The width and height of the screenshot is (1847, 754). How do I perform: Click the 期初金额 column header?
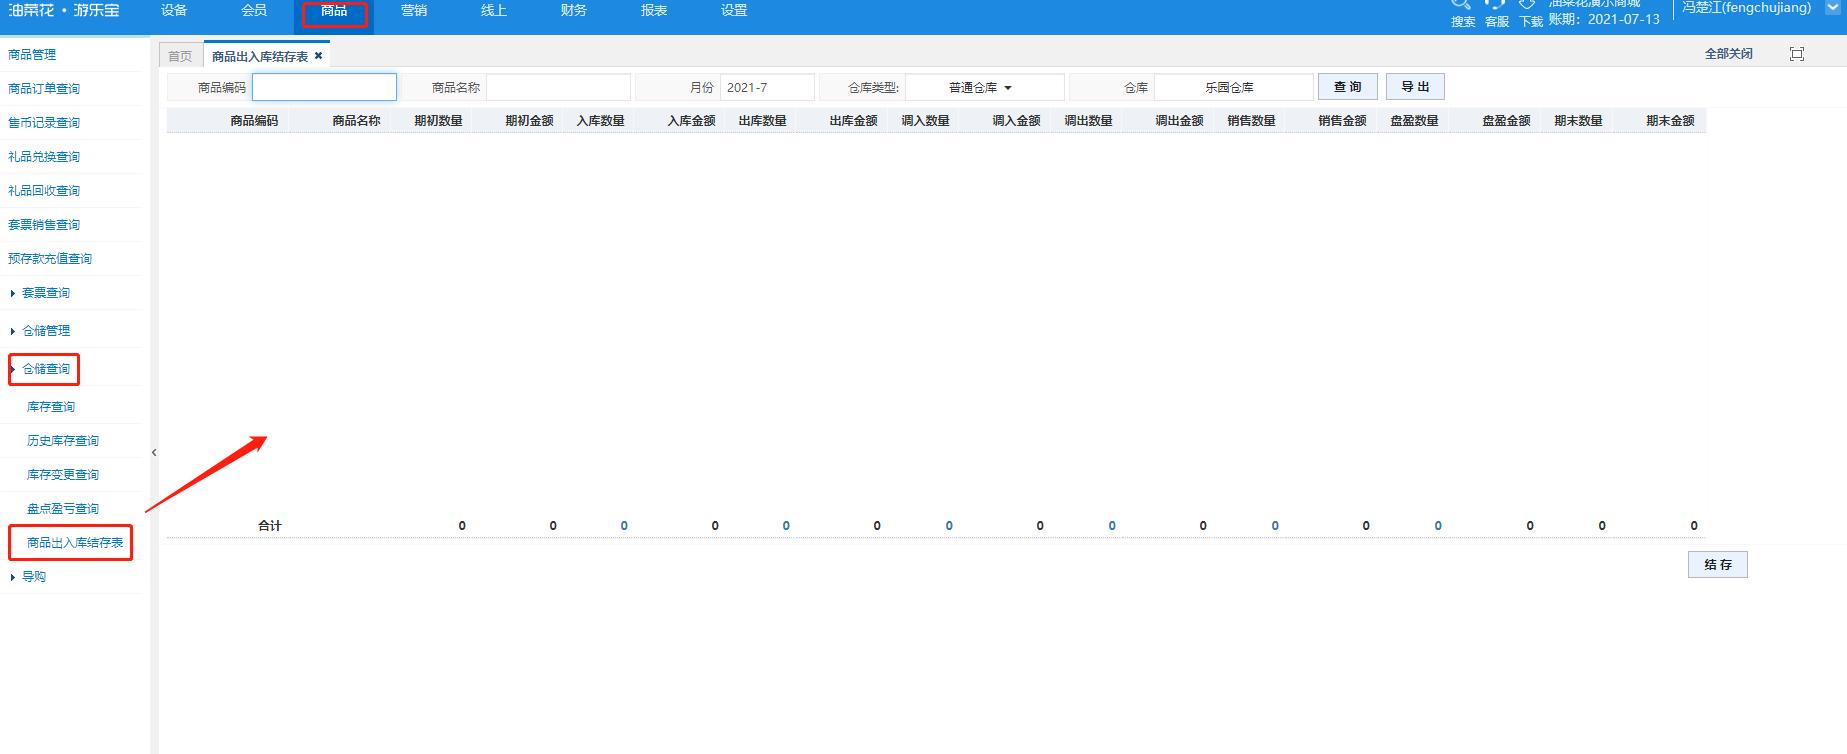[x=529, y=121]
